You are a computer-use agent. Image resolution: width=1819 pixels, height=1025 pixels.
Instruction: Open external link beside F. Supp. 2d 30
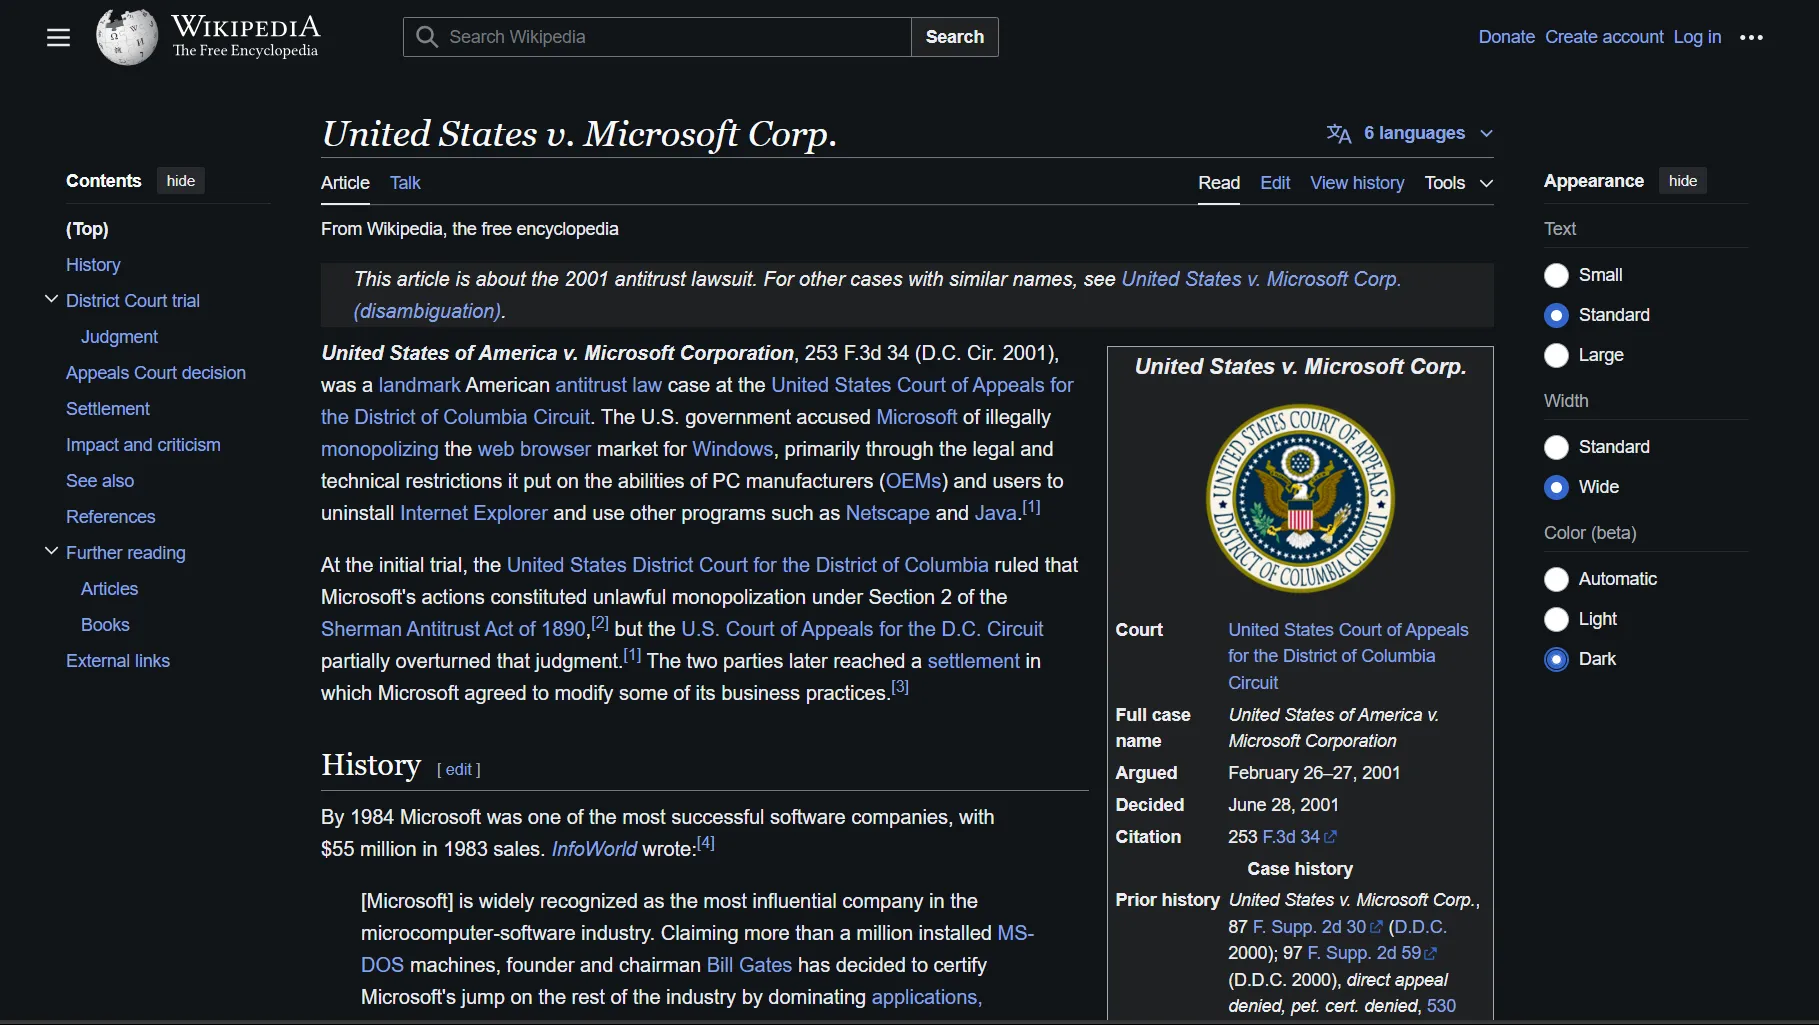click(x=1376, y=927)
